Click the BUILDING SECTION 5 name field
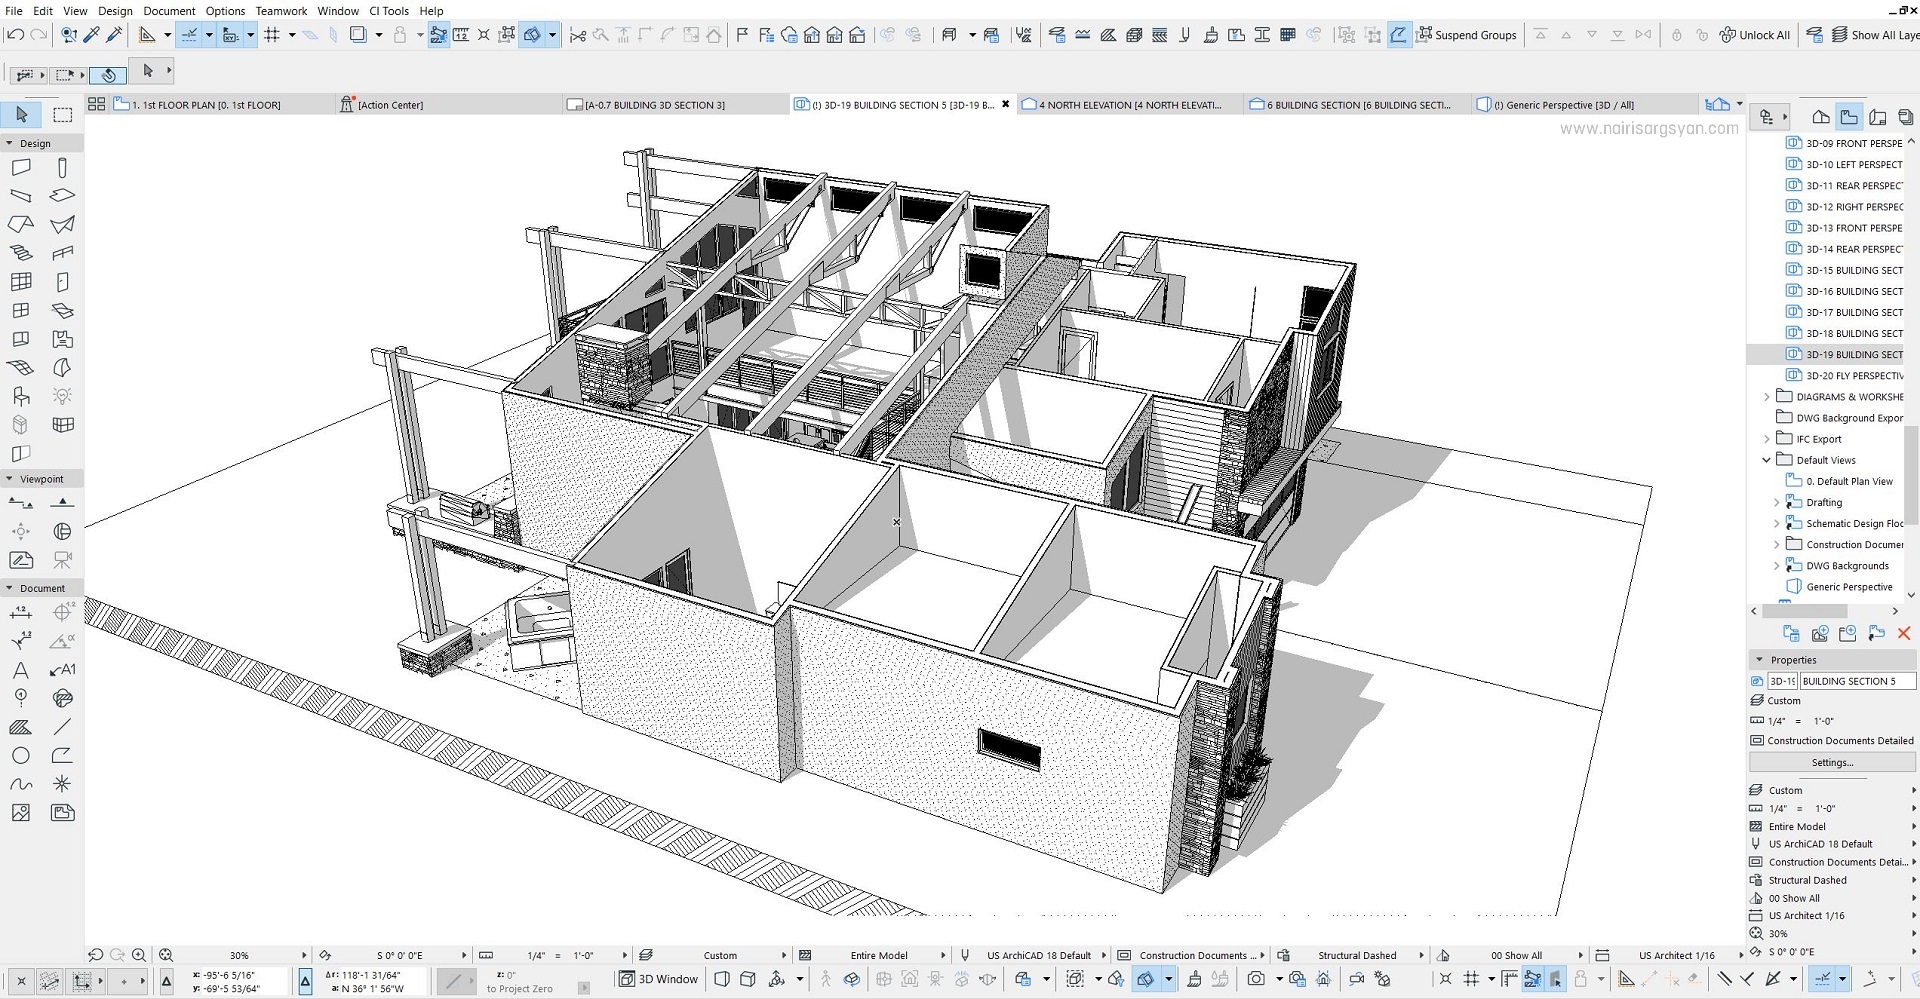The width and height of the screenshot is (1920, 999). [1857, 682]
